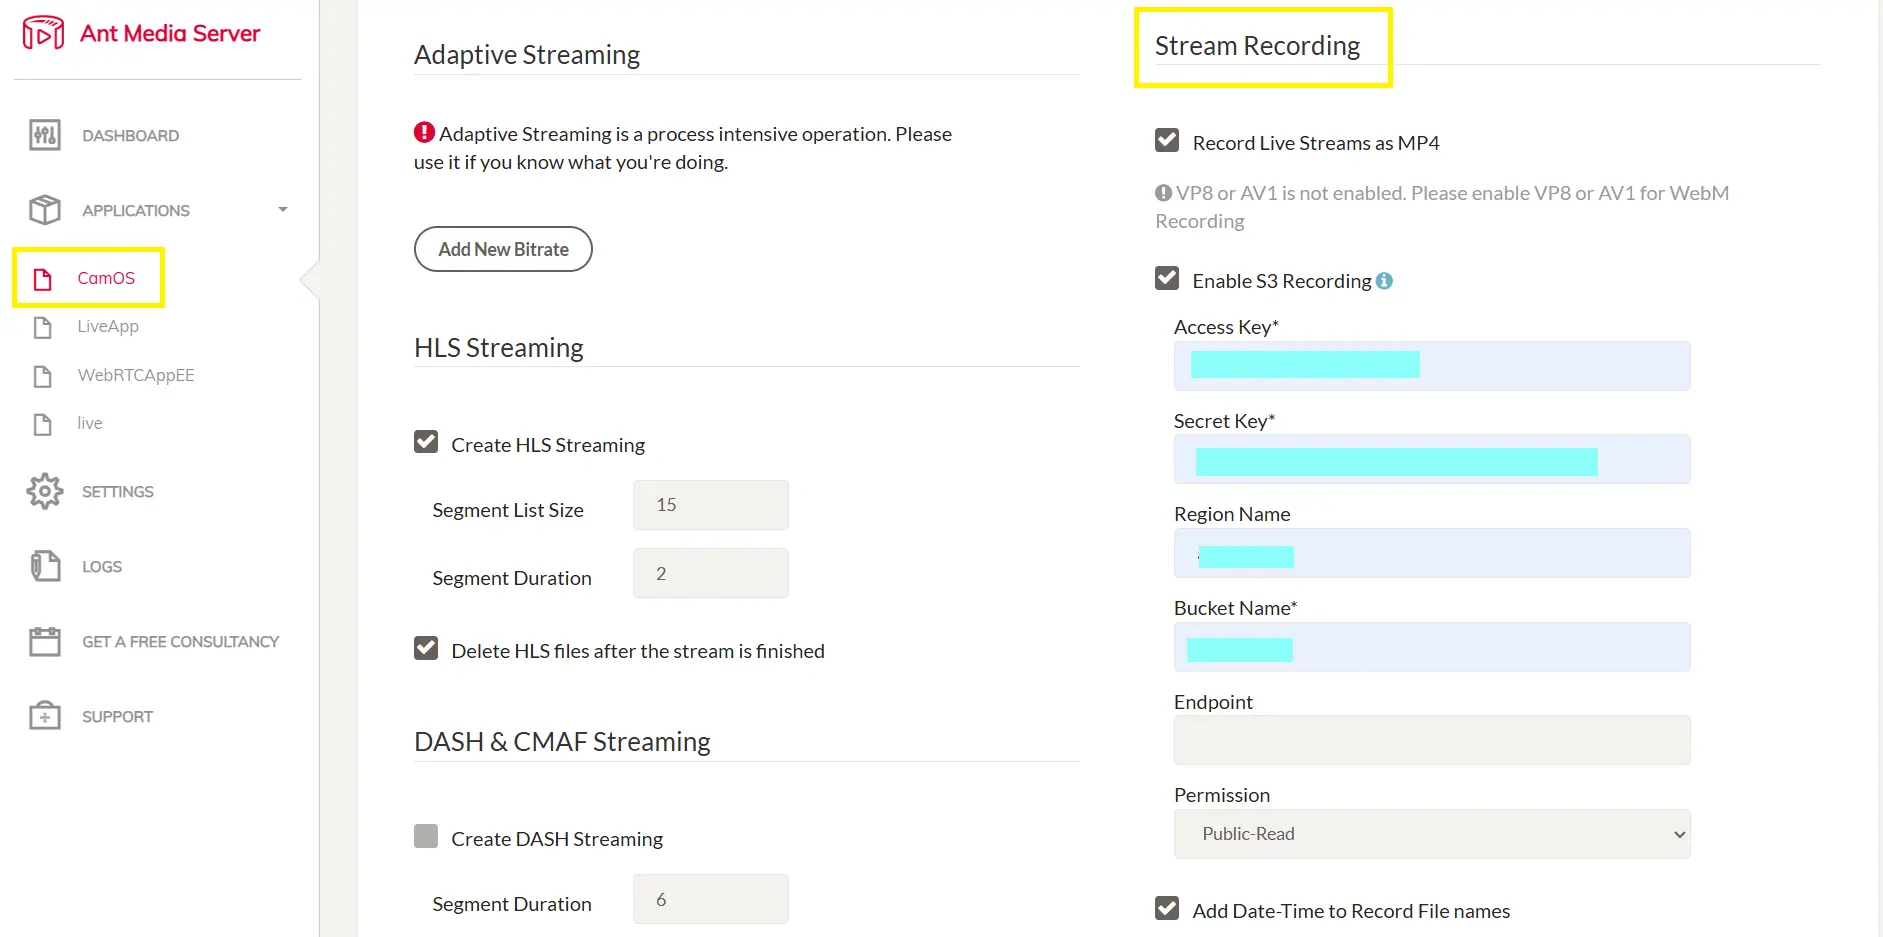Click the HLS Streaming heading

(x=499, y=348)
